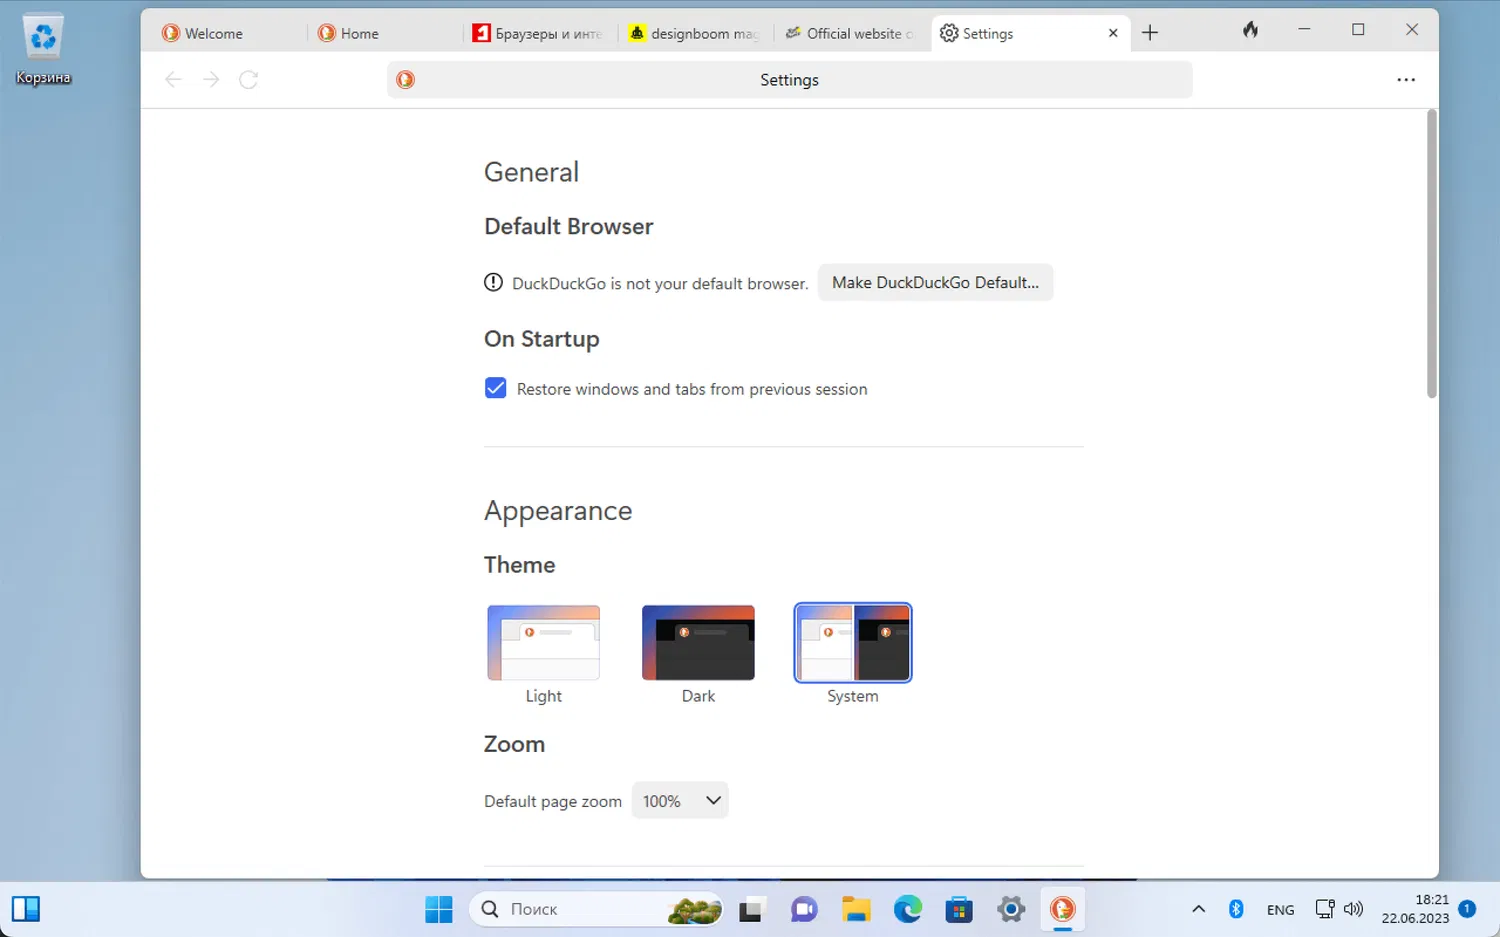Select the Light theme thumbnail
1500x937 pixels.
(543, 643)
